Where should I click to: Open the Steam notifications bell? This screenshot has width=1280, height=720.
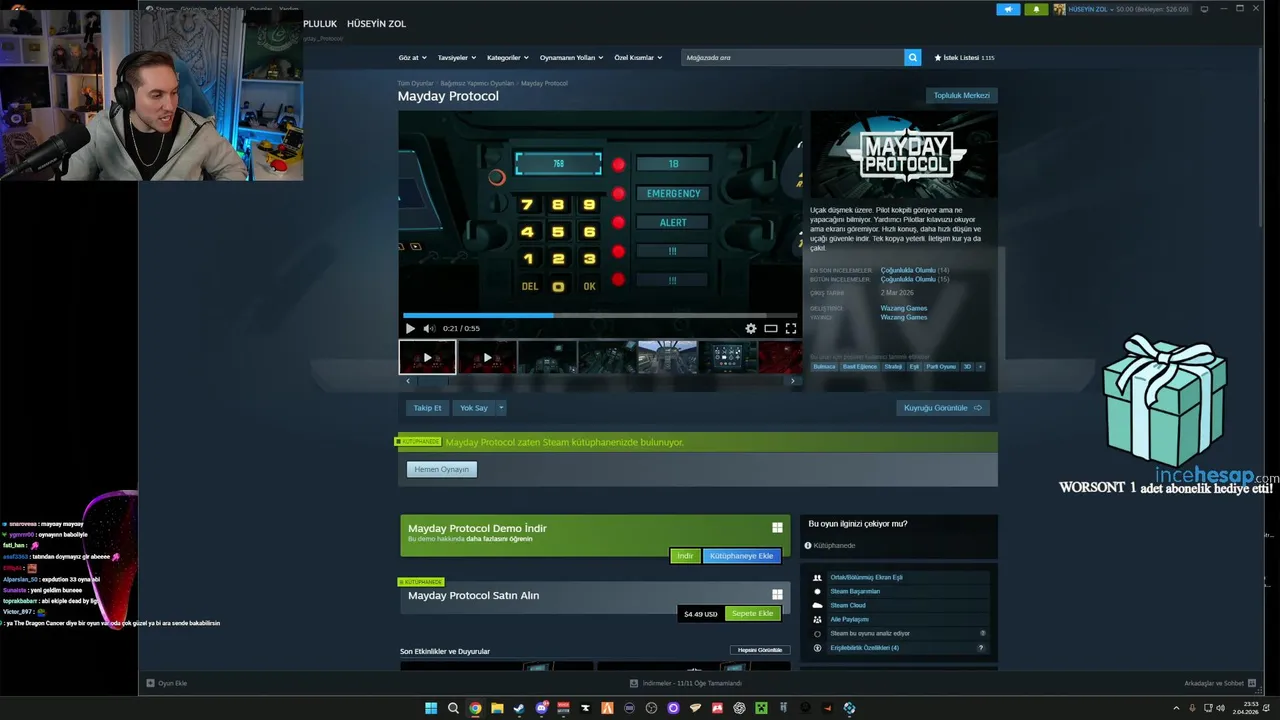[1035, 9]
